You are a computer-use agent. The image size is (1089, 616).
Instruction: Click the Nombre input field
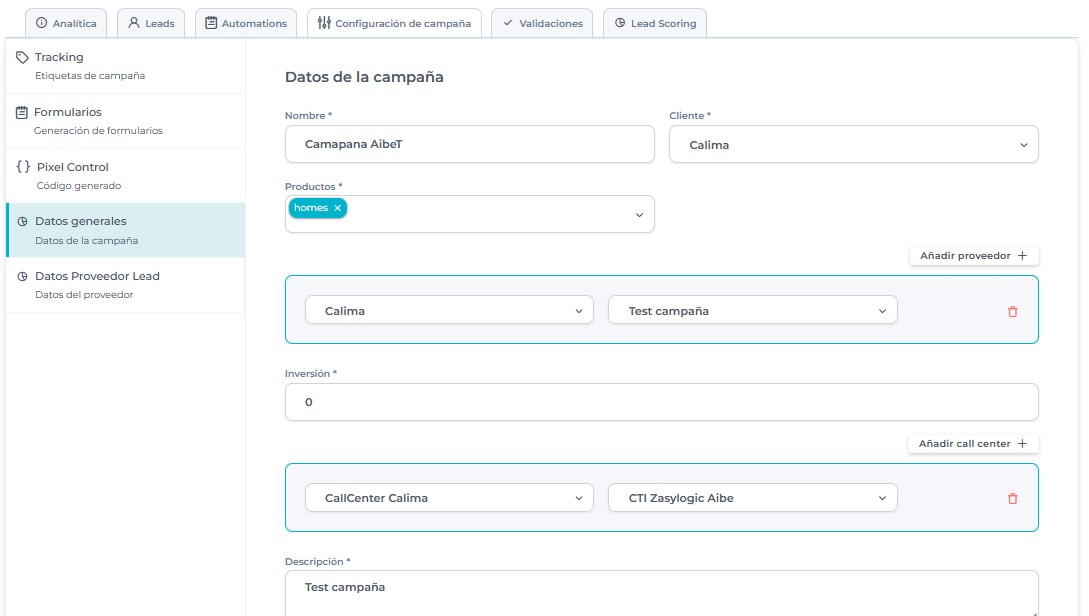click(x=468, y=144)
